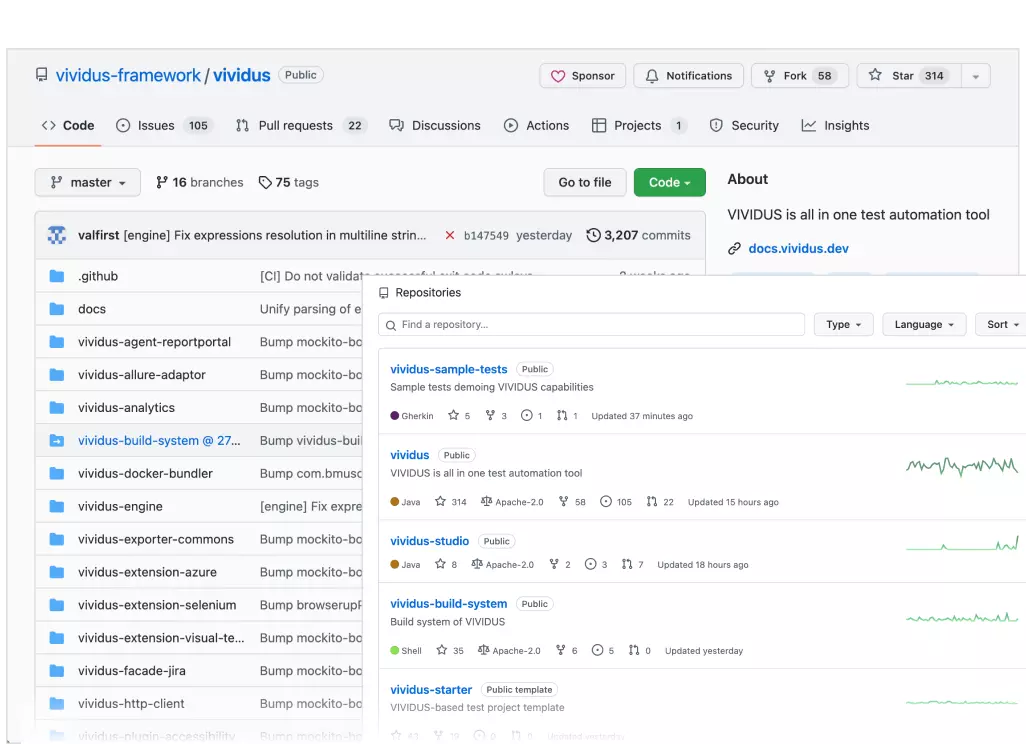Open the vividus-analytics folder
Viewport: 1026px width, 744px height.
coord(126,408)
